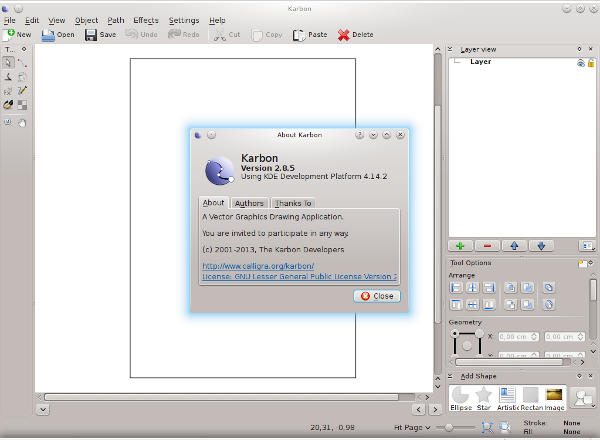The image size is (600, 440).
Task: Lower layer with blue down arrow
Action: (541, 246)
